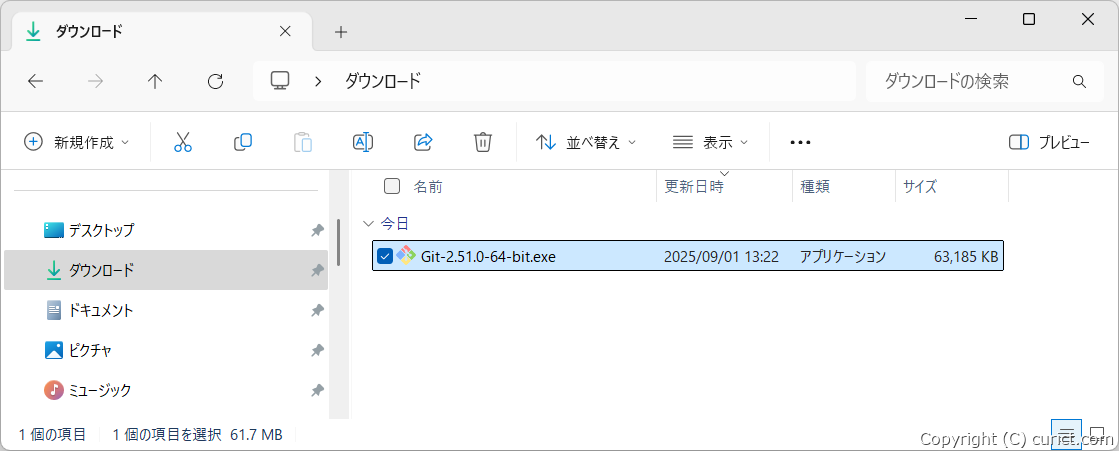
Task: Click the Share icon in toolbar
Action: coord(423,142)
